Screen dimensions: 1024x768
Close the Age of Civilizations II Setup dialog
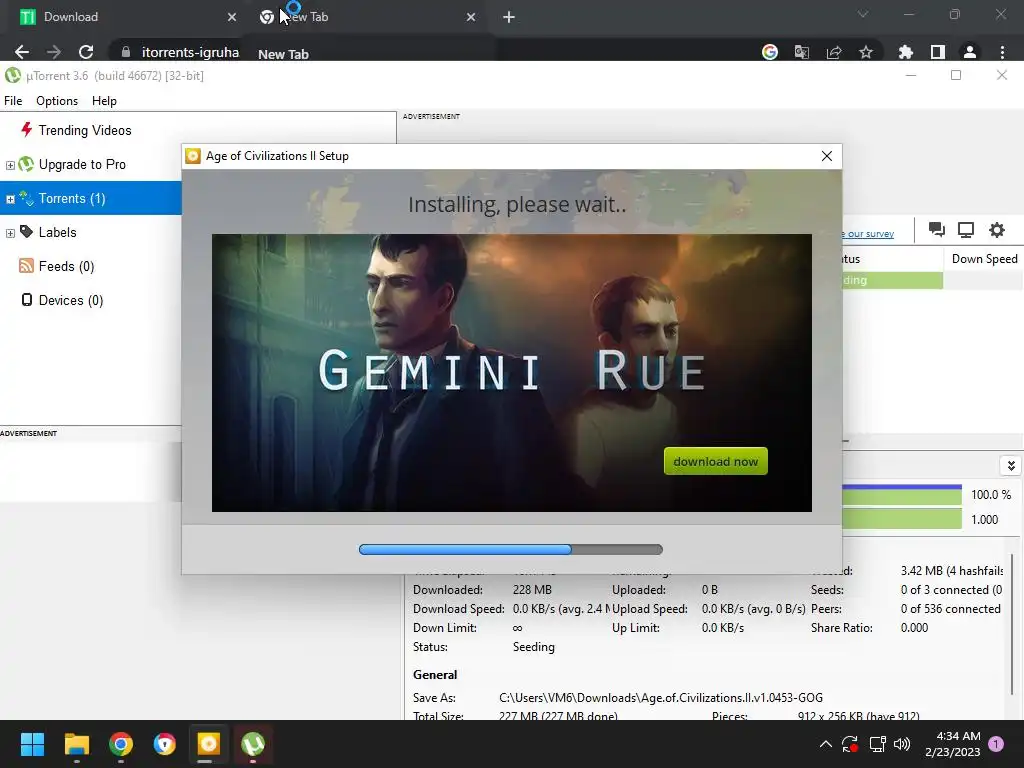(x=827, y=156)
